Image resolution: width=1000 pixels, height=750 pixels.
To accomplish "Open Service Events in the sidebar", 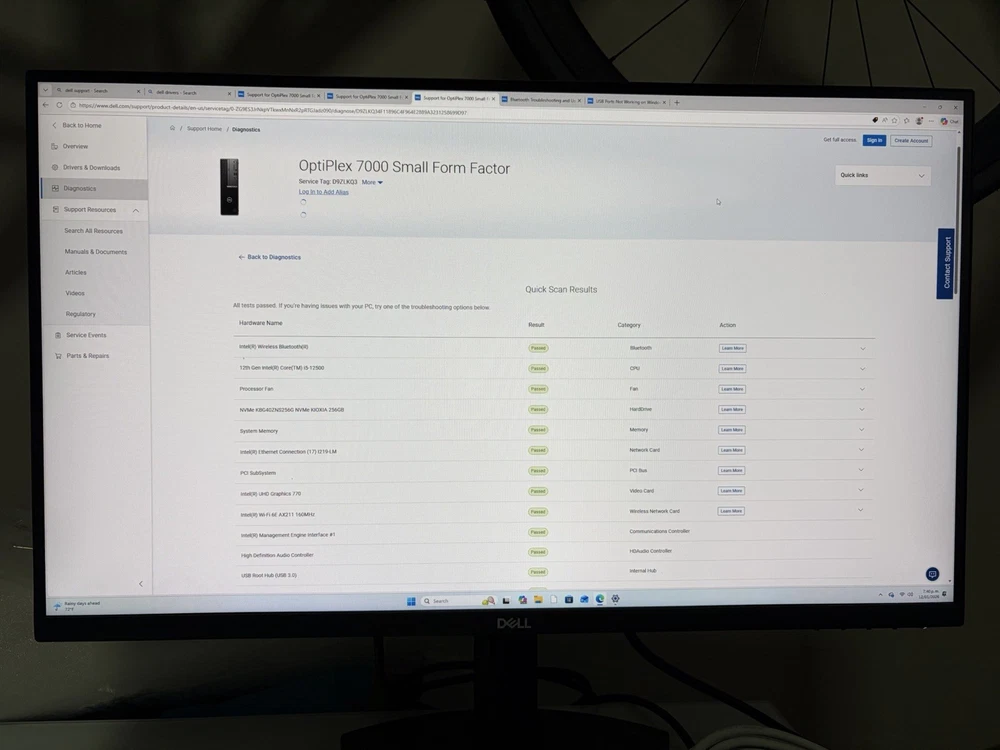I will point(86,335).
